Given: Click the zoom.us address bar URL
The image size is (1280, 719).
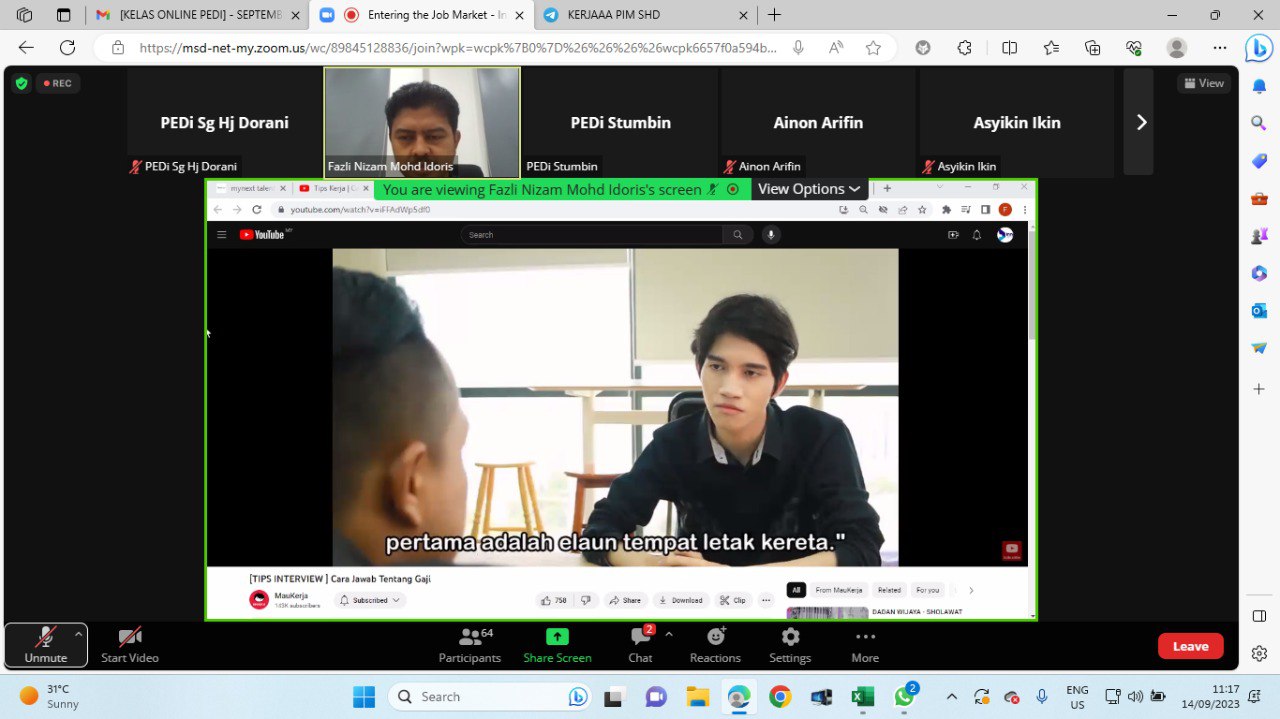Looking at the screenshot, I should point(458,47).
